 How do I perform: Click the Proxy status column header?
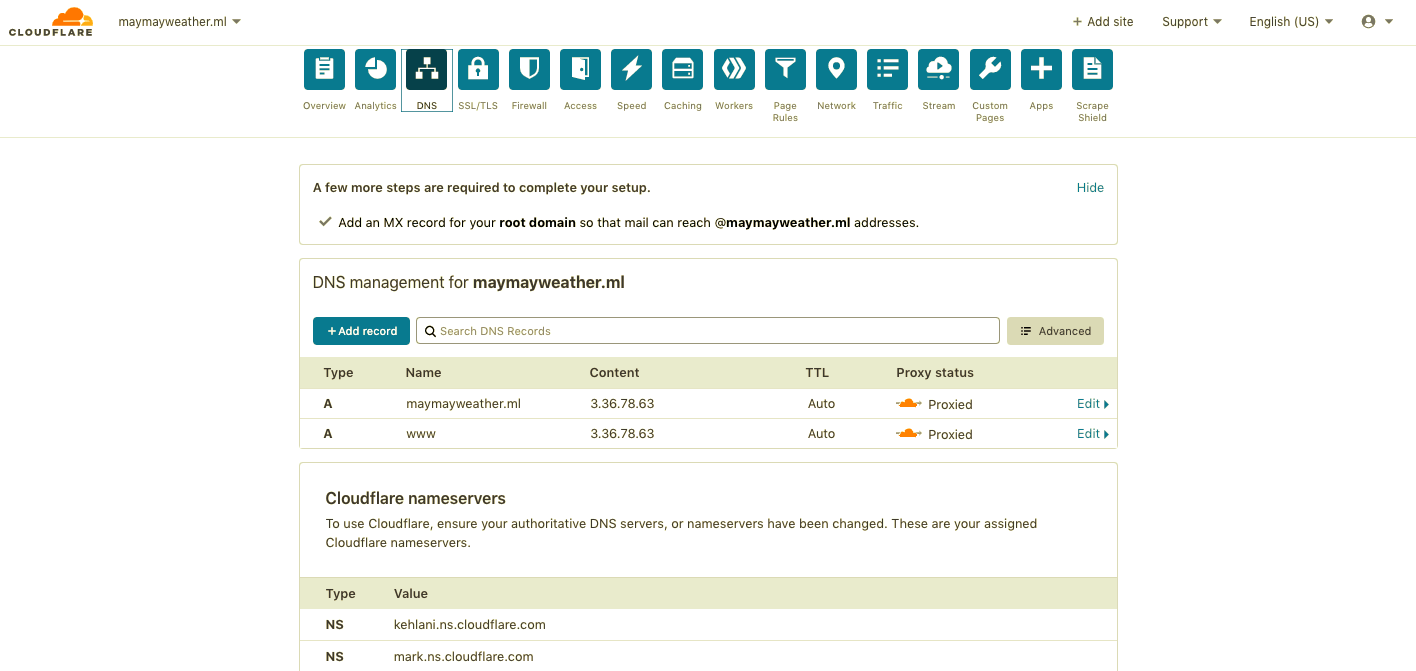coord(935,372)
